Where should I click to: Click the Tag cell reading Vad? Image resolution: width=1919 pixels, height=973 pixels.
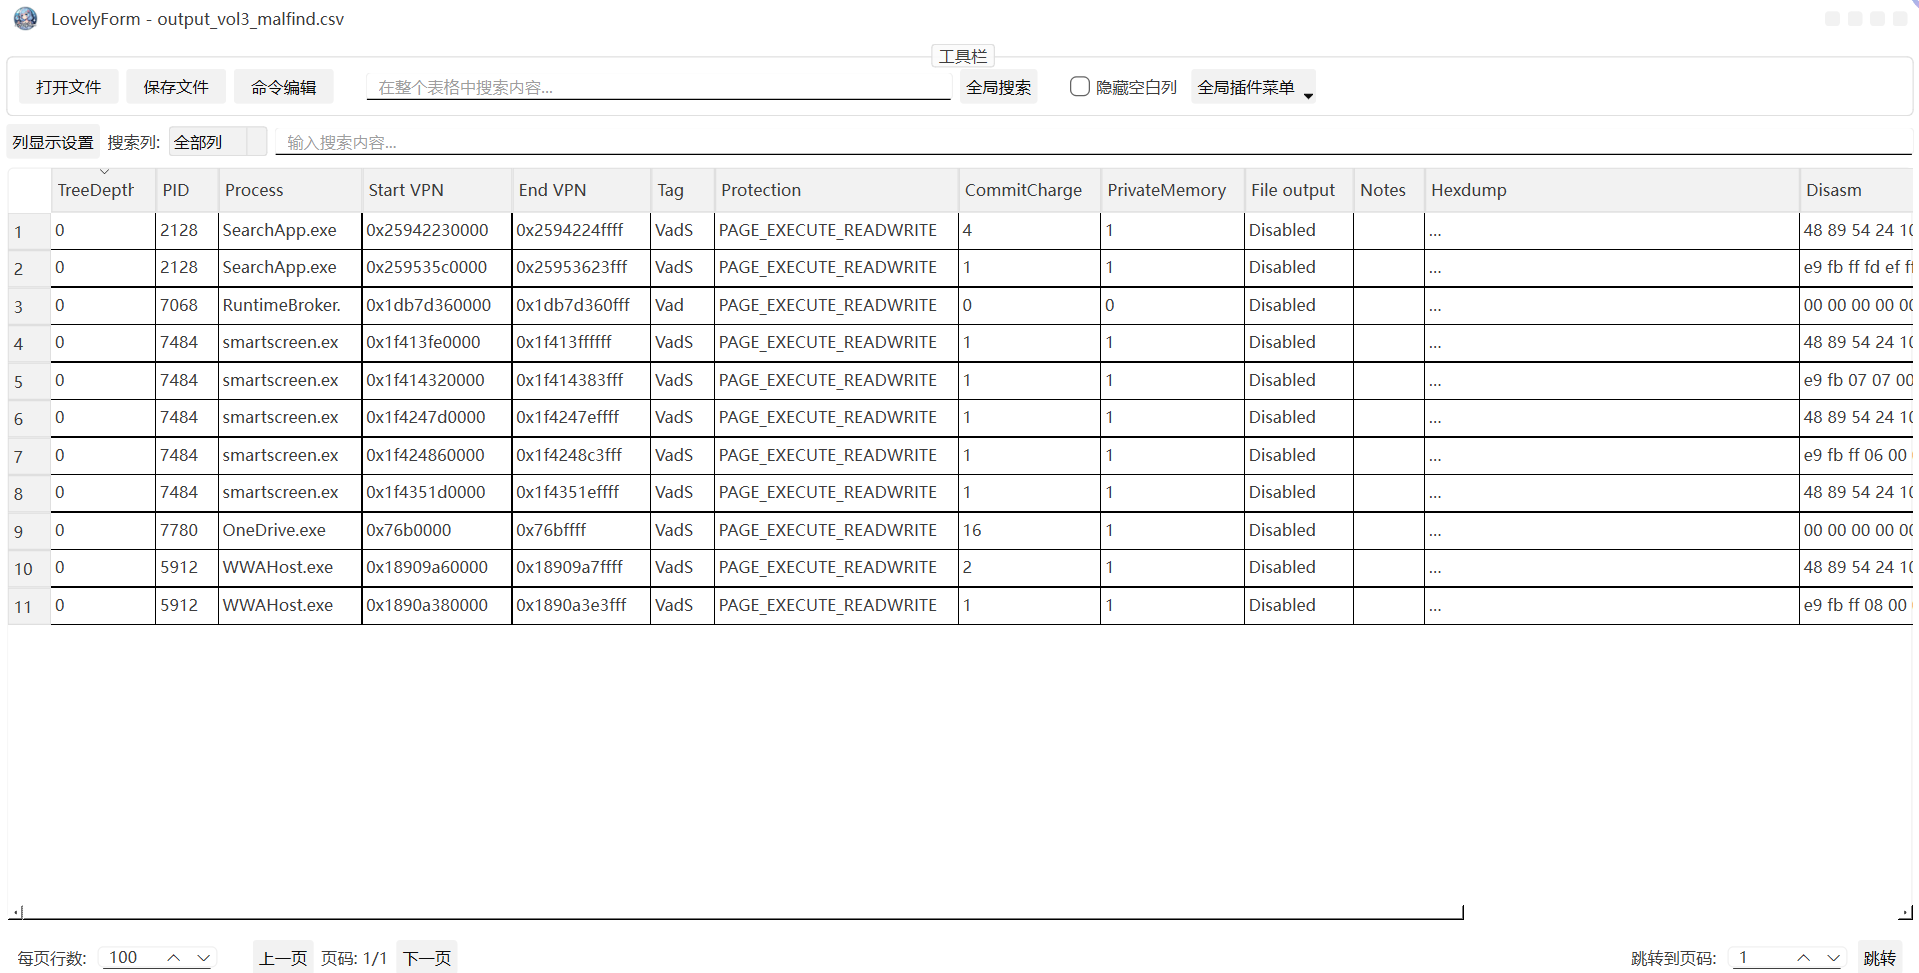(x=683, y=305)
